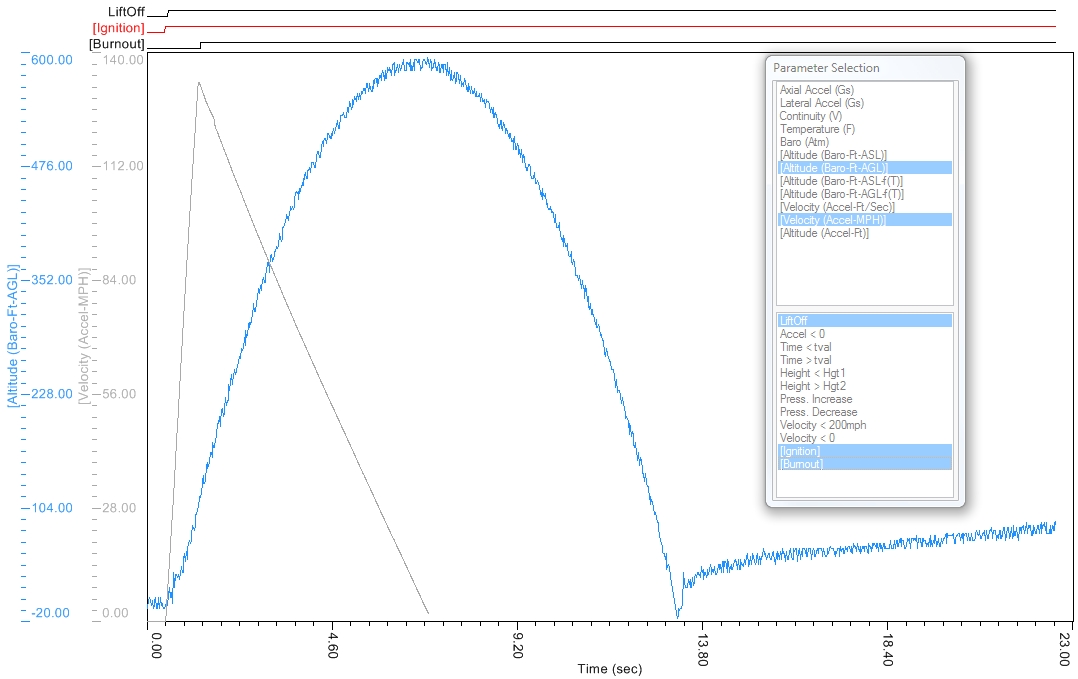The width and height of the screenshot is (1078, 679).
Task: Click the [Burnout] trace label above chart
Action: 117,44
